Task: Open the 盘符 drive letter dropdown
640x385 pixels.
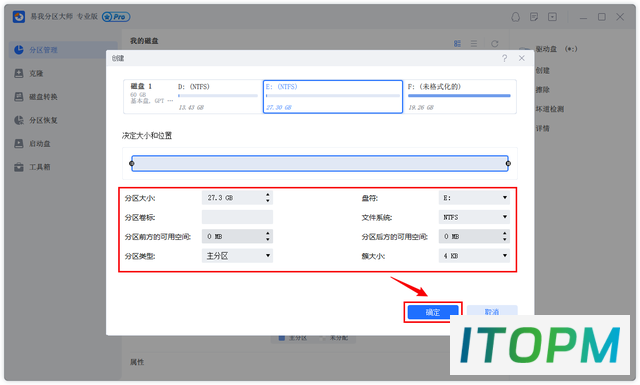Action: pos(474,198)
